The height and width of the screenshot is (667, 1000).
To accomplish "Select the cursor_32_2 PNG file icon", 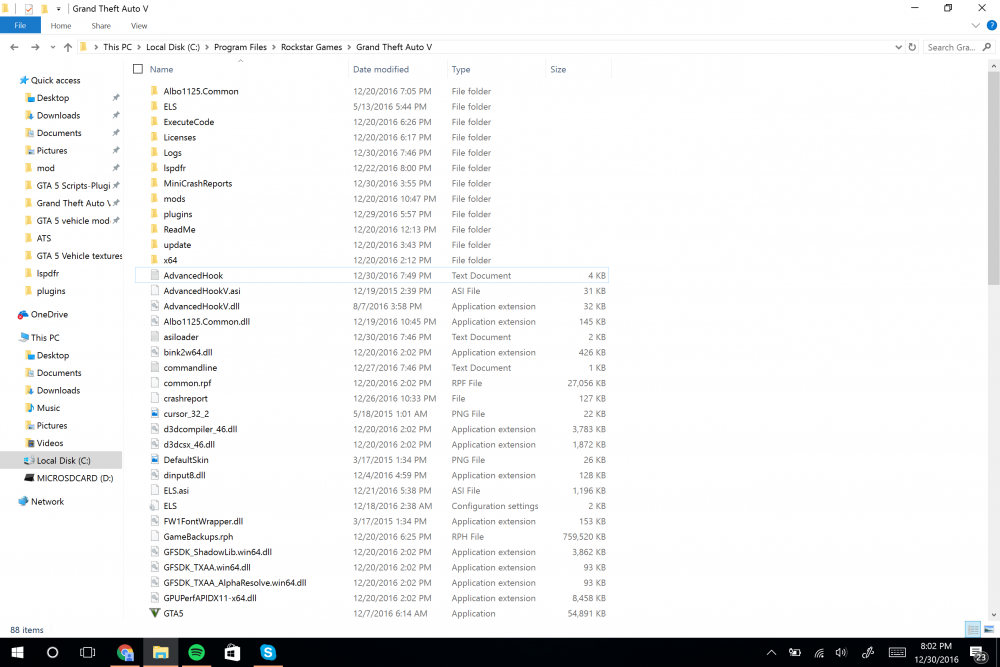I will (154, 414).
